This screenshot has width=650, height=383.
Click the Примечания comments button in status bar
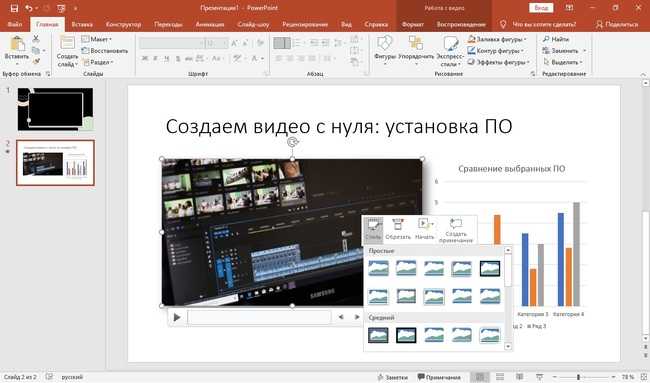pos(439,377)
